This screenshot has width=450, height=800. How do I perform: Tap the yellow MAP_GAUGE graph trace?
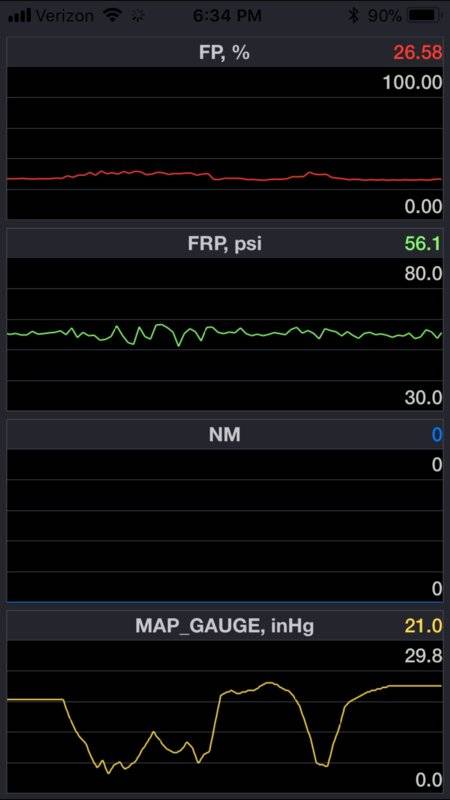pos(224,727)
